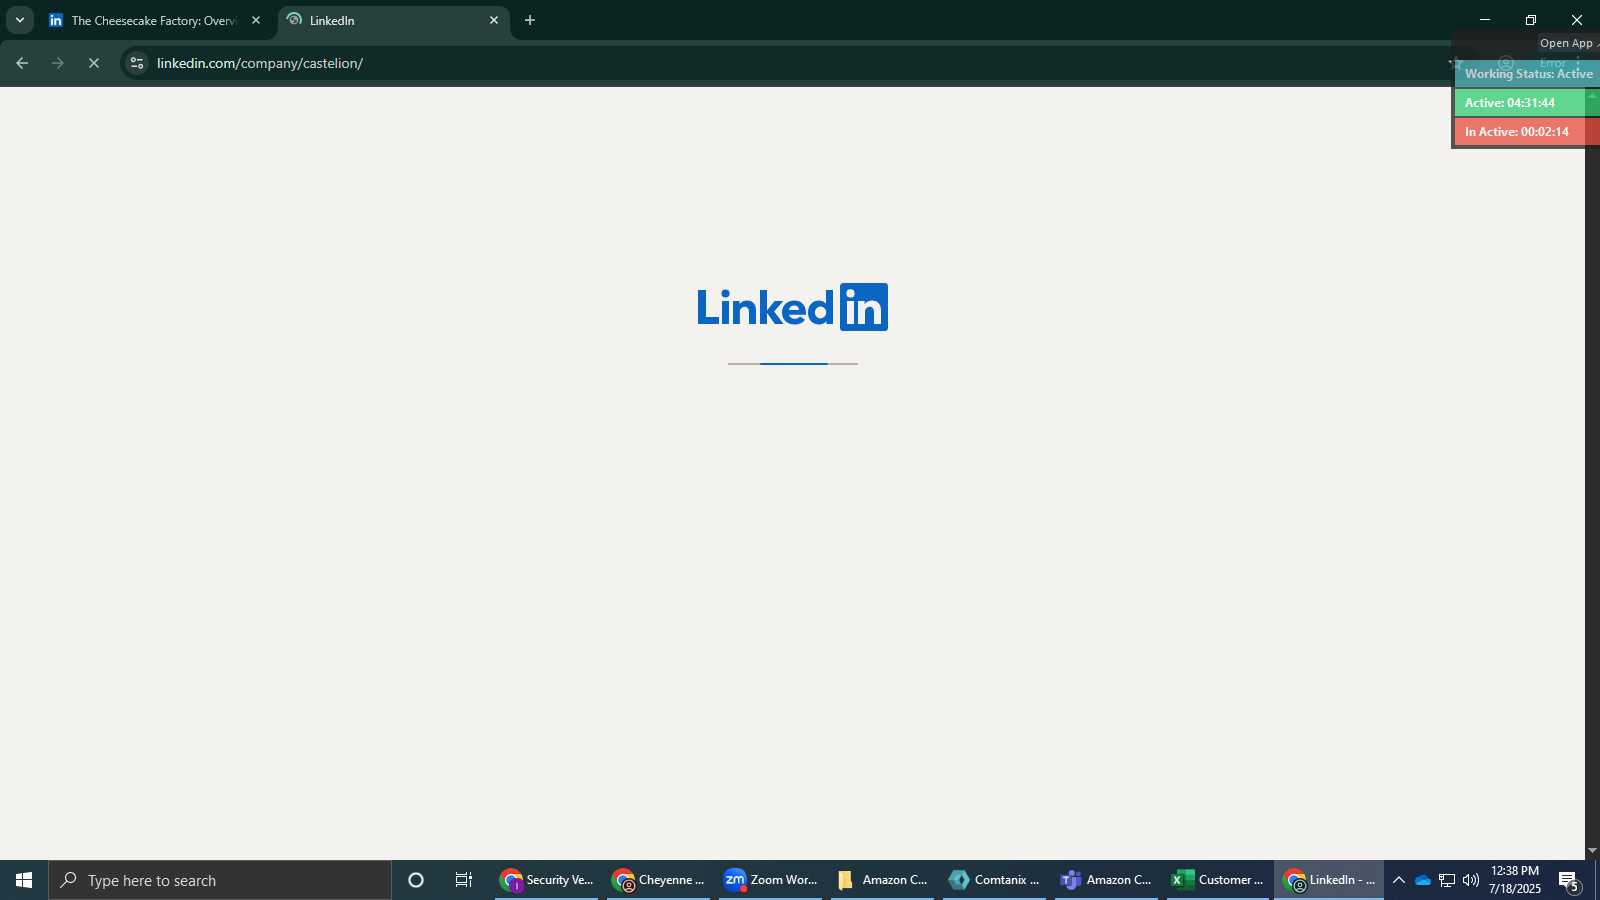Show hidden system tray icons
Screen dimensions: 1600x900
click(1399, 880)
